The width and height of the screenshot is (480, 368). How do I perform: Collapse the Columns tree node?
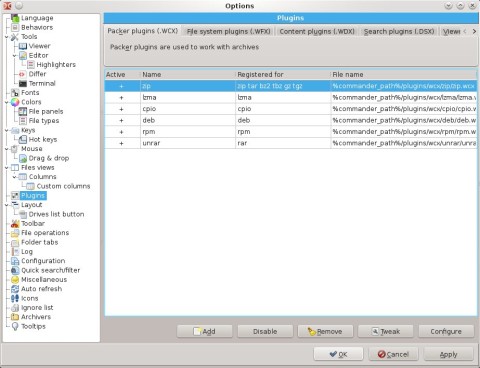click(14, 177)
